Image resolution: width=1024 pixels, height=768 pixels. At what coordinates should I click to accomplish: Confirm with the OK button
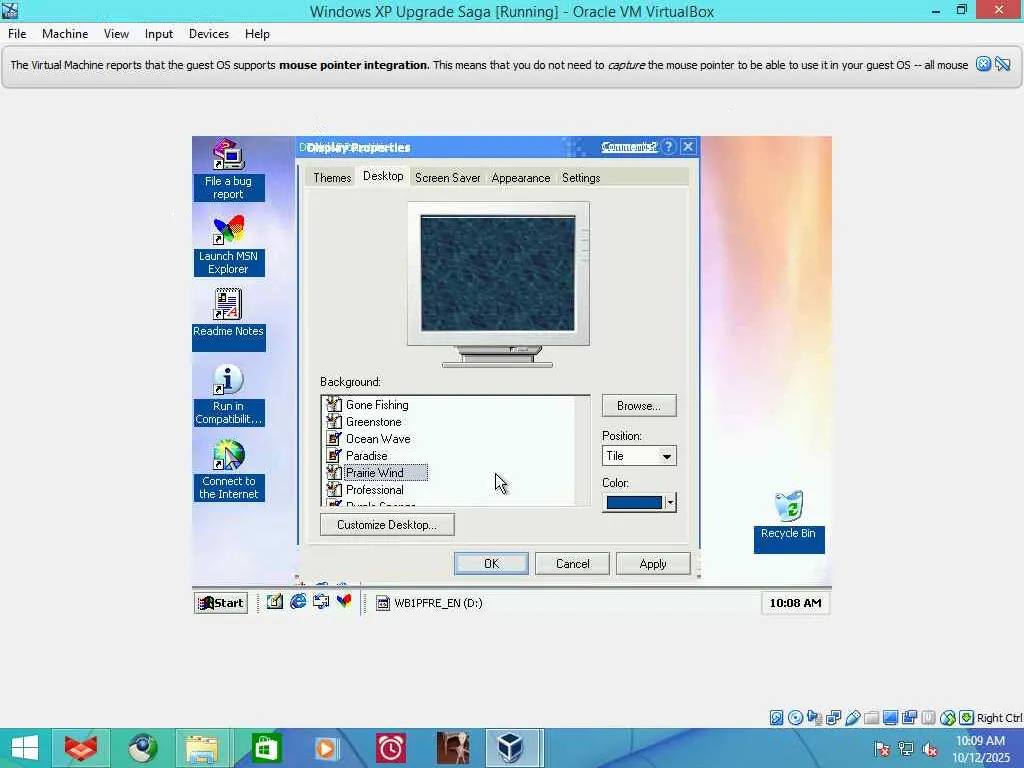tap(491, 564)
